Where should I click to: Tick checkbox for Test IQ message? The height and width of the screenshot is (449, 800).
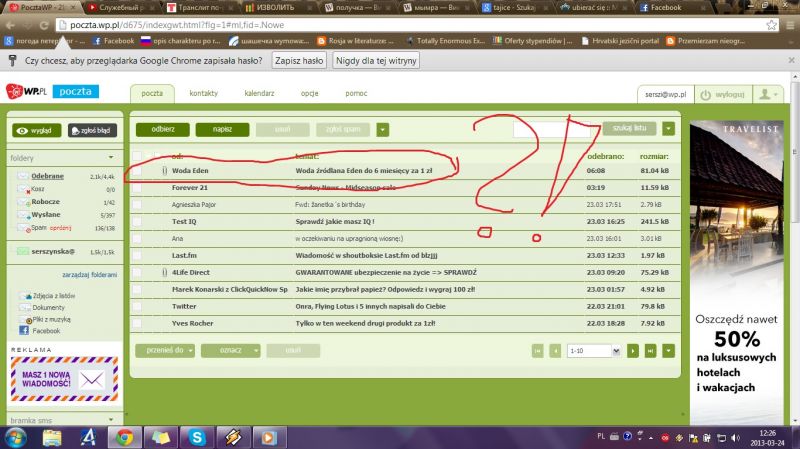(x=137, y=221)
